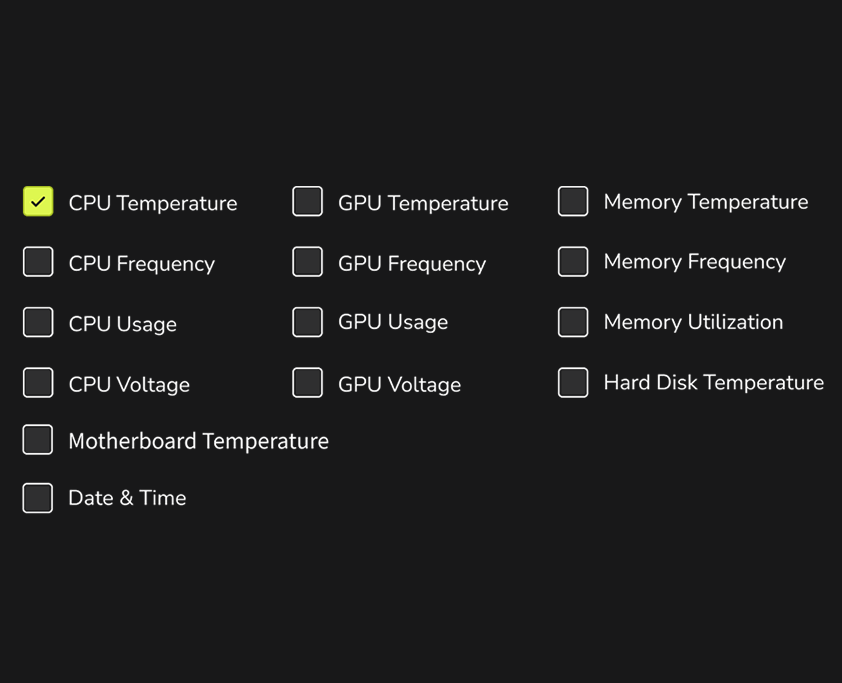Tick the GPU Usage checkbox
Image resolution: width=842 pixels, height=683 pixels.
[307, 322]
